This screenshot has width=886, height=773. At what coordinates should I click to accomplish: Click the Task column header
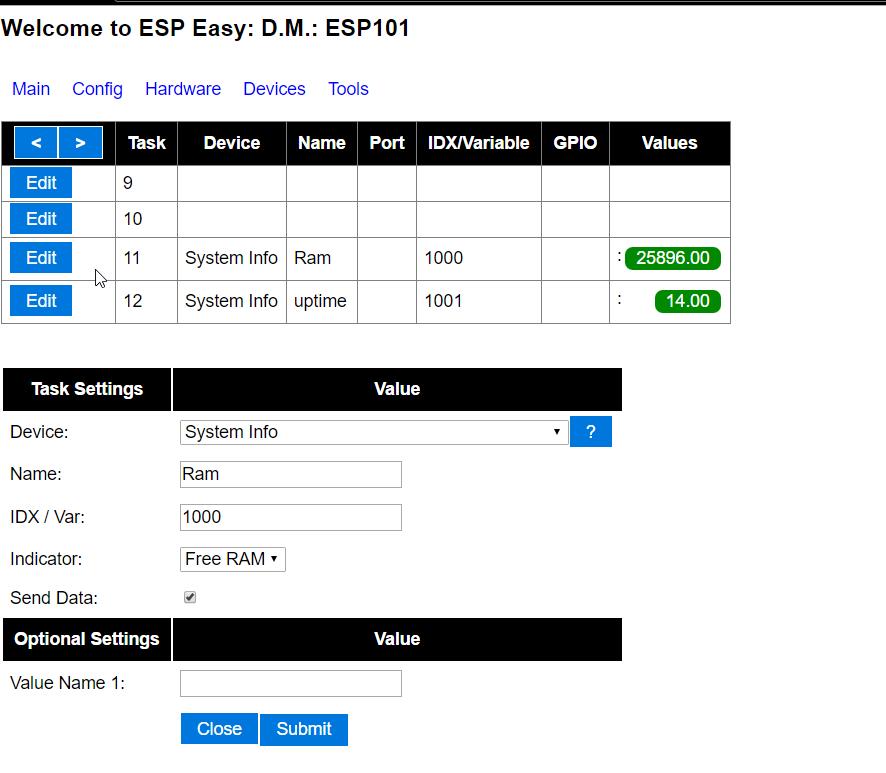tap(147, 143)
